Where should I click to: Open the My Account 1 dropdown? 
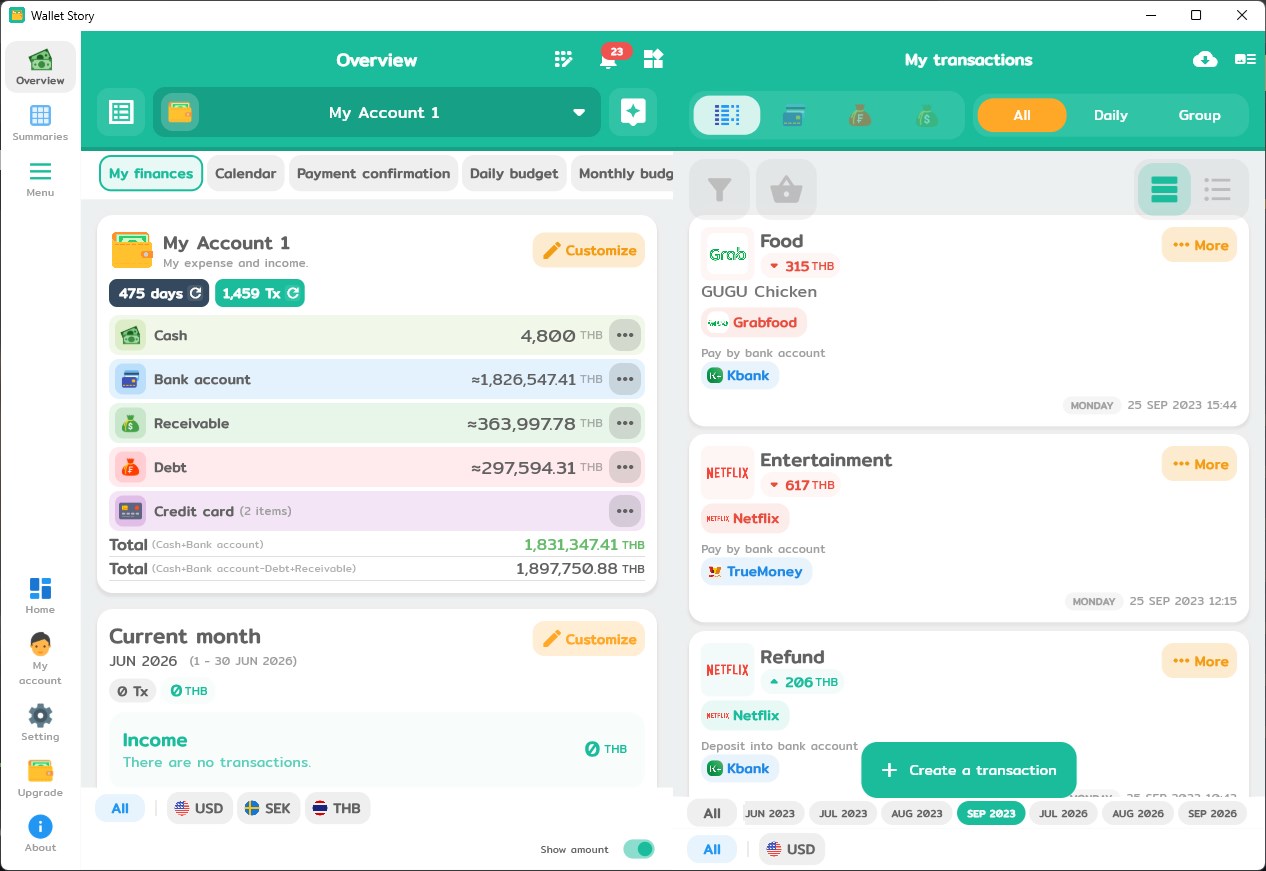click(377, 112)
